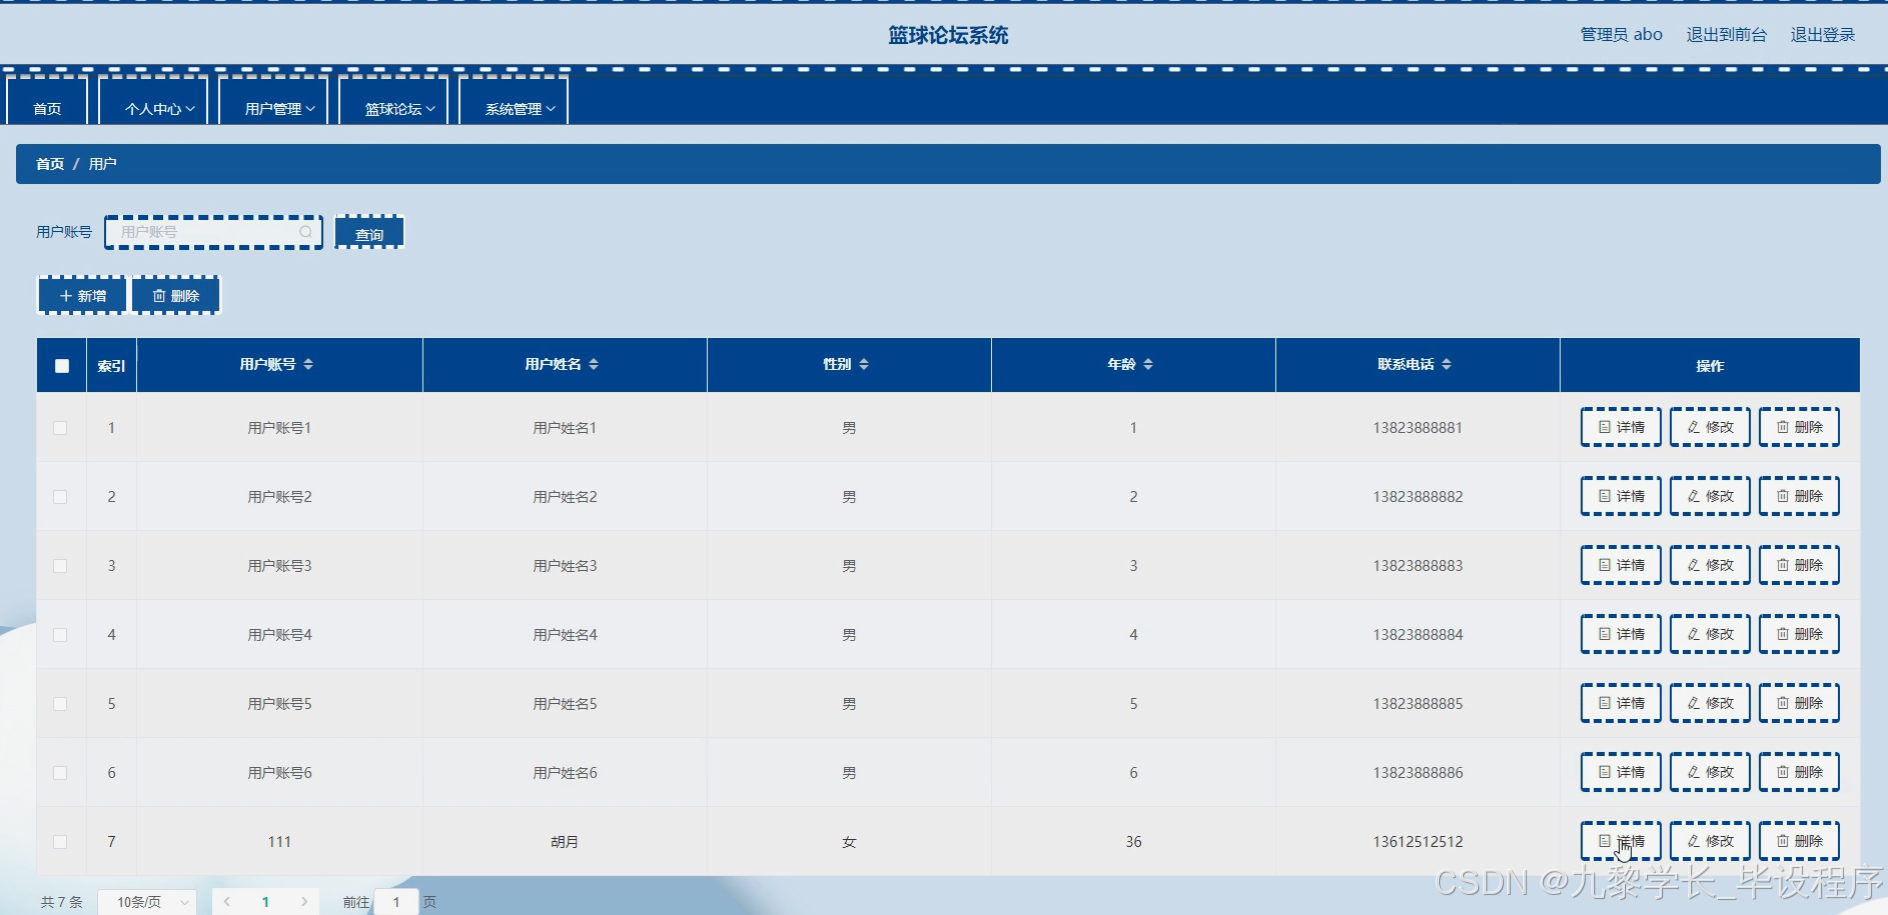The height and width of the screenshot is (915, 1888).
Task: Sort by 性别 column arrows
Action: 864,364
